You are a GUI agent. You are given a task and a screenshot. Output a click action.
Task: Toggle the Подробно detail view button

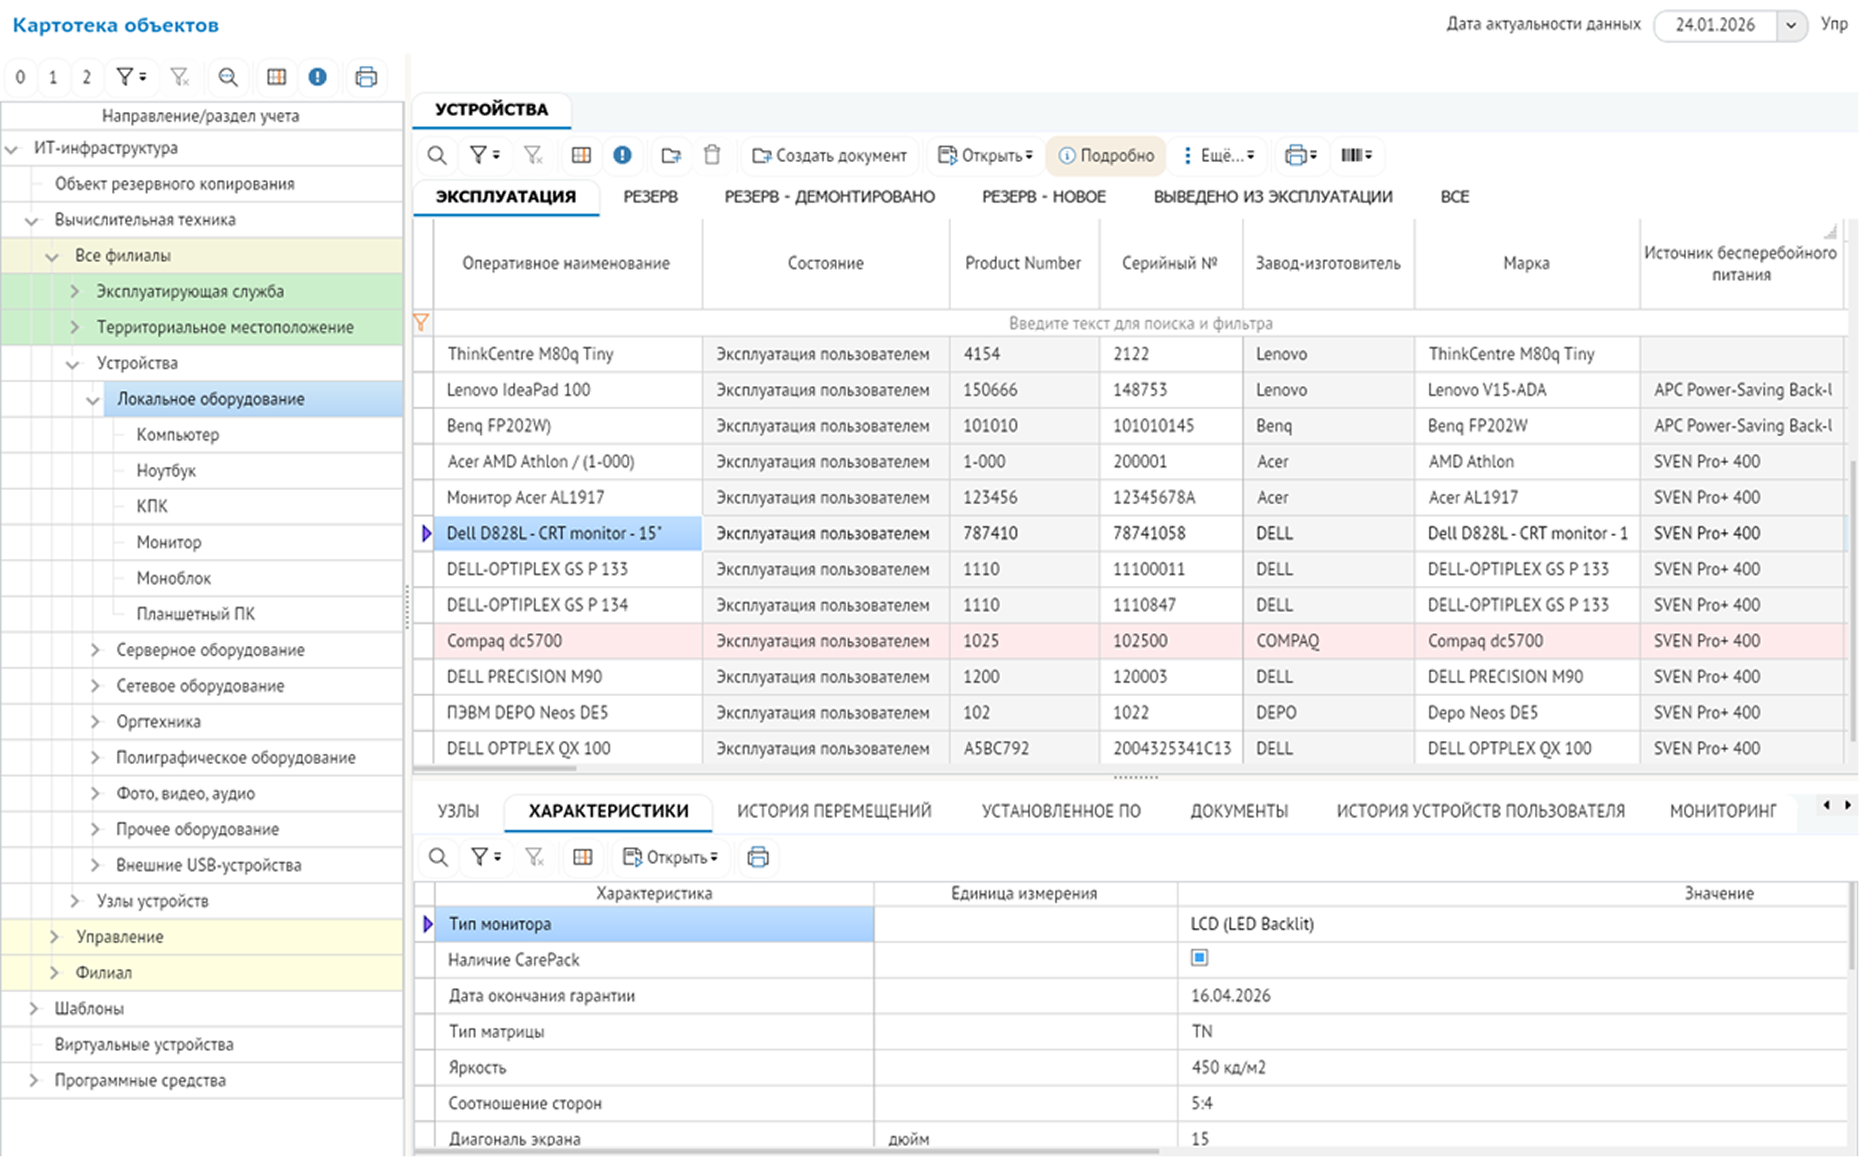coord(1106,155)
